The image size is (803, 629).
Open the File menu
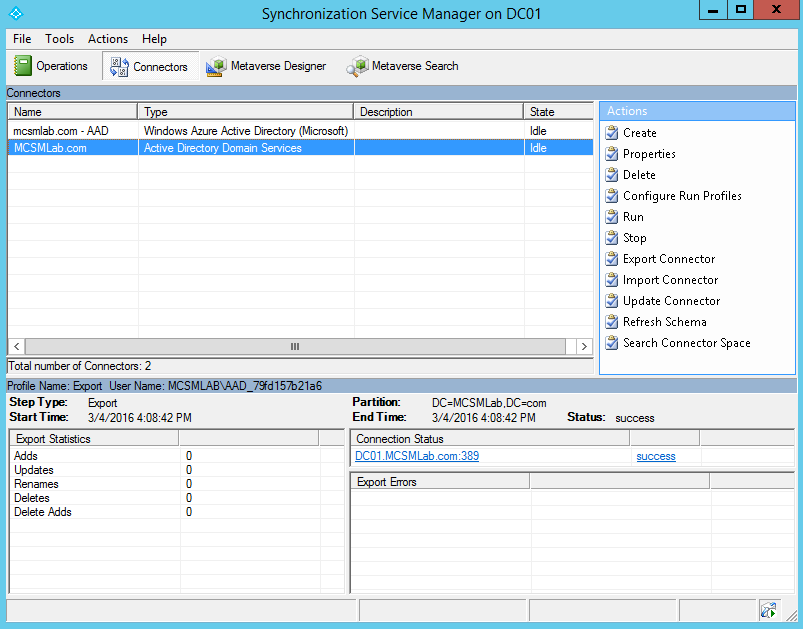tap(22, 39)
